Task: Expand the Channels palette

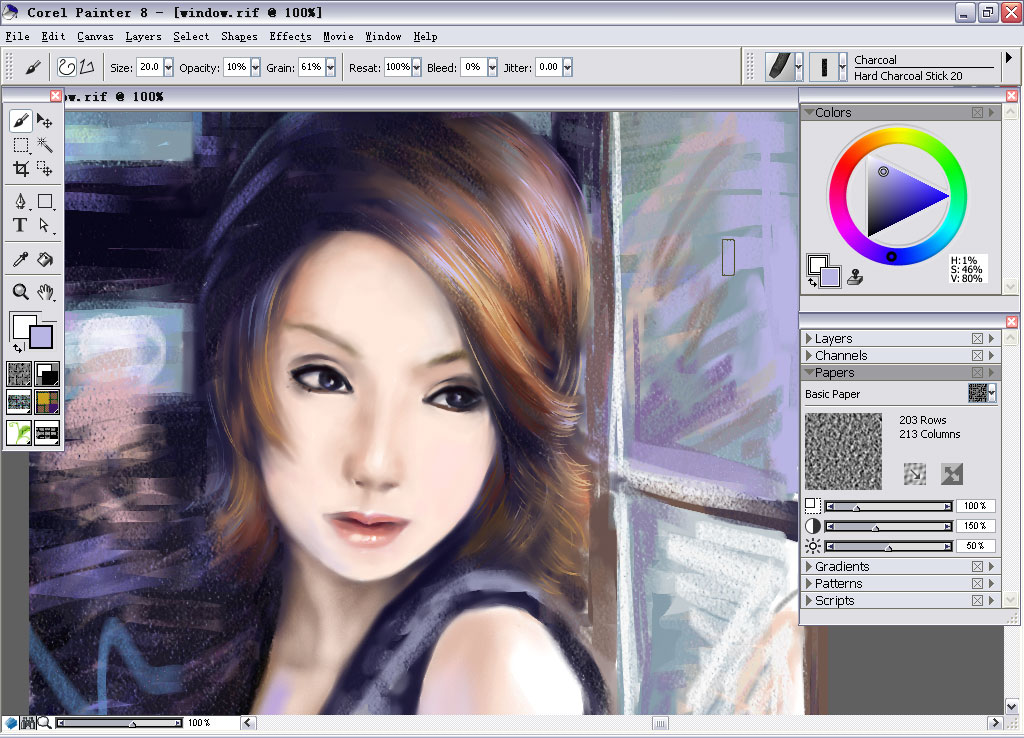Action: pos(808,355)
